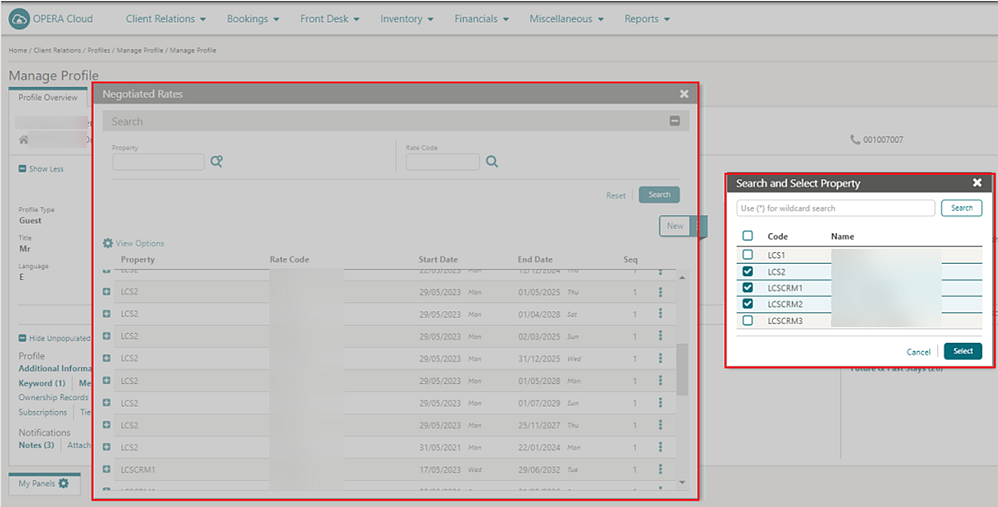Uncheck the LCSCRM2 property checkbox

tap(748, 304)
